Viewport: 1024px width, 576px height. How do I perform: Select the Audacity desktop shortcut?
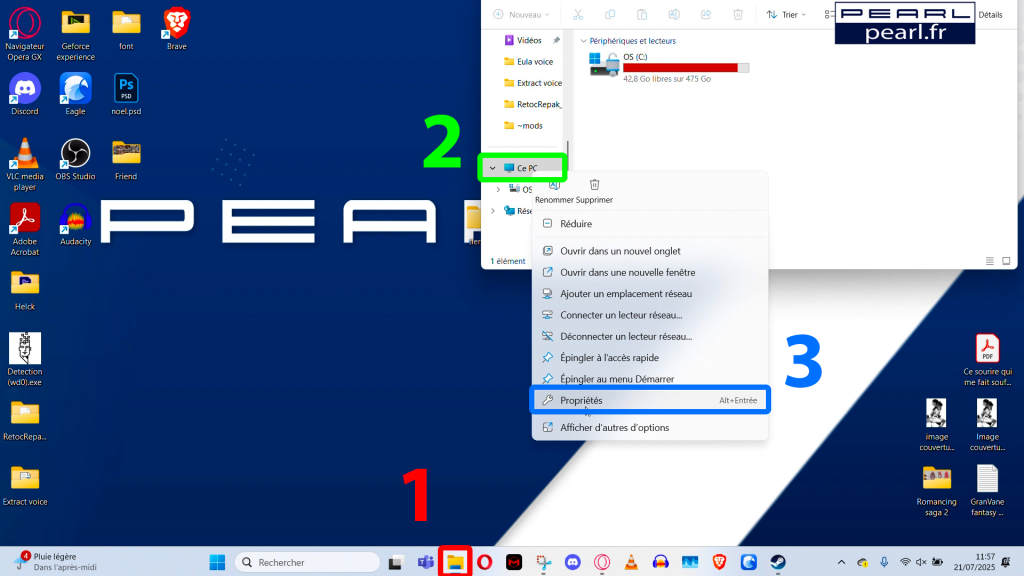click(75, 224)
